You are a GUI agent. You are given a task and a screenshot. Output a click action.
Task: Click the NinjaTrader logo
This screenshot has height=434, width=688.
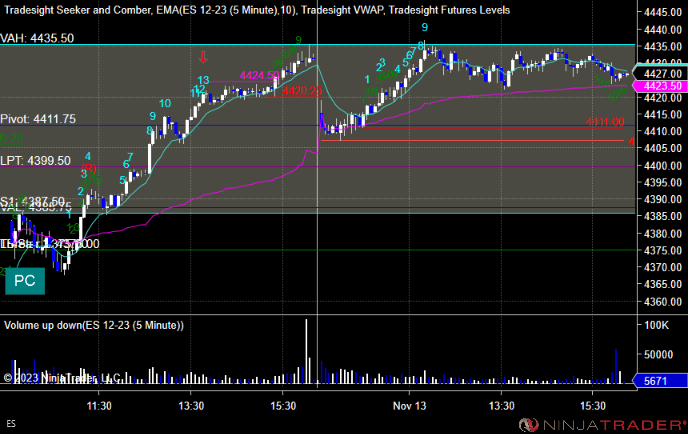click(602, 424)
